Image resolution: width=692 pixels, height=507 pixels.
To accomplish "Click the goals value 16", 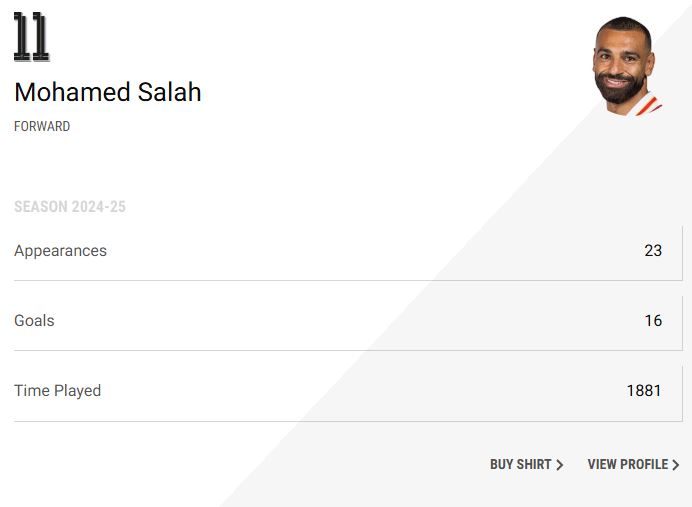I will click(653, 321).
